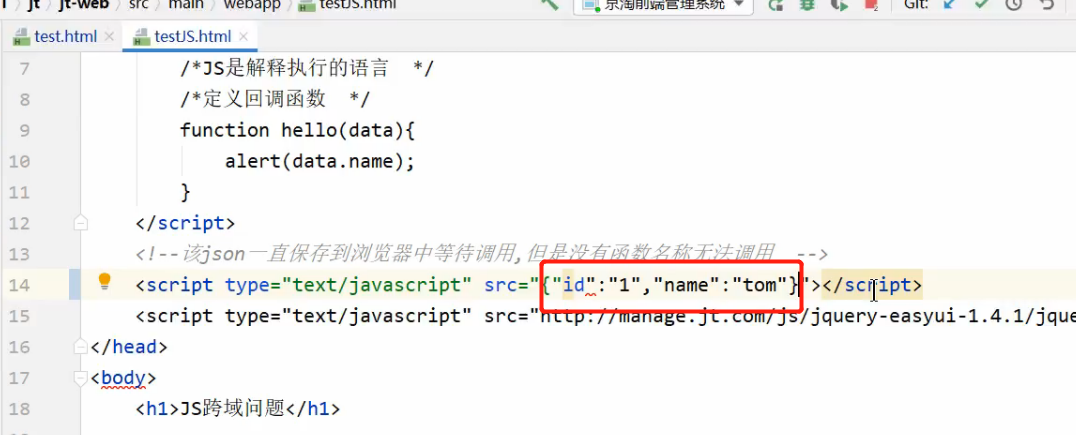Click the jt breadcrumb
The height and width of the screenshot is (435, 1076).
[34, 4]
